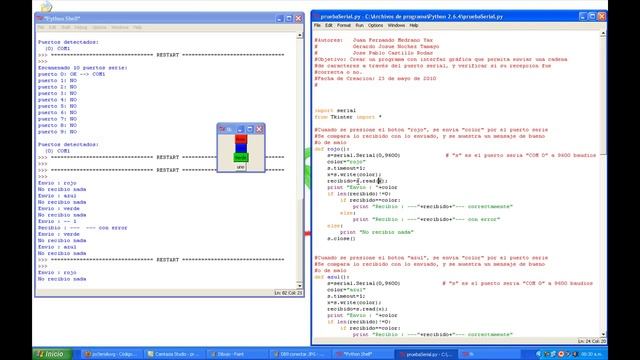Viewport: 640px width, 360px height.
Task: Open Run menu in the editor window
Action: pyautogui.click(x=359, y=25)
